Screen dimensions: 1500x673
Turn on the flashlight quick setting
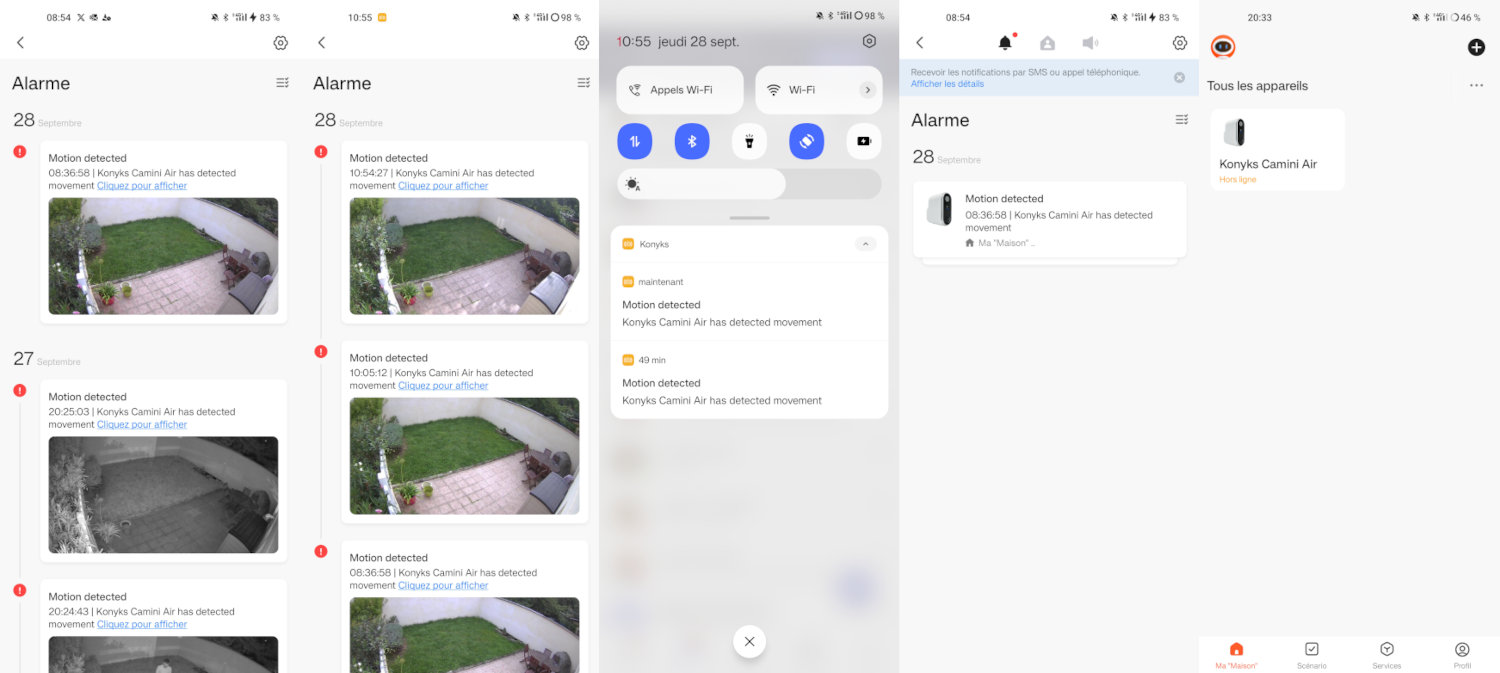(x=749, y=141)
